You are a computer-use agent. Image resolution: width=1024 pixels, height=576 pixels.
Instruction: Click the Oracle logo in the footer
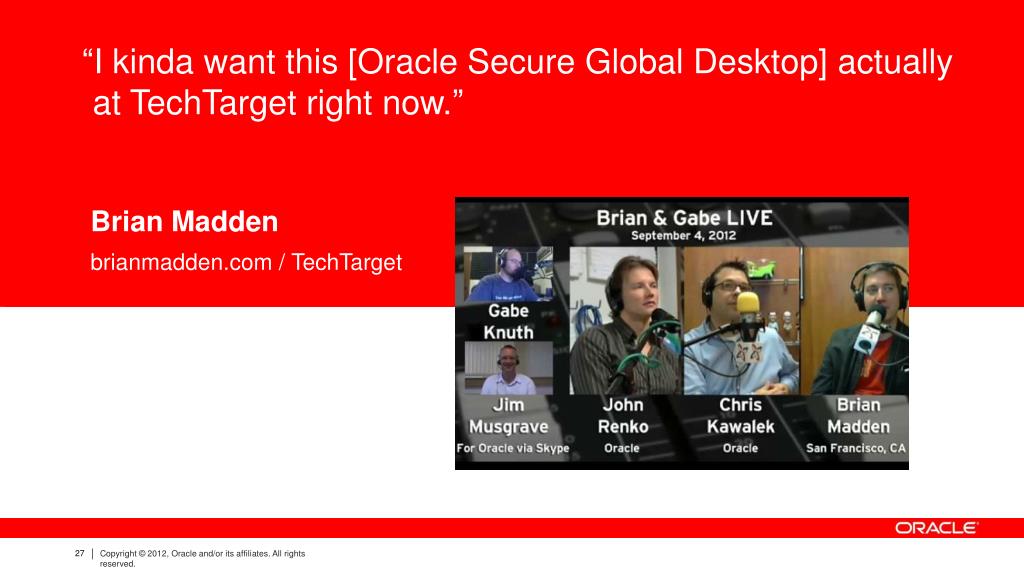936,528
